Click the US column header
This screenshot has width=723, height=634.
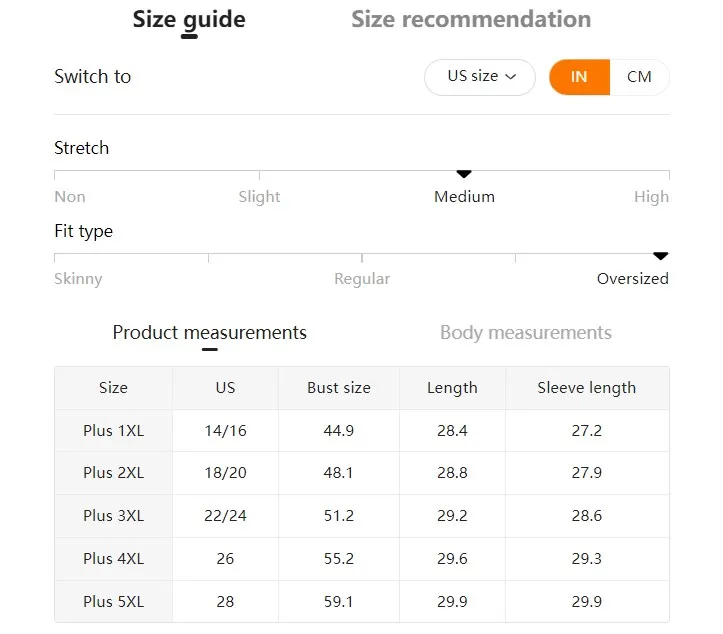225,388
